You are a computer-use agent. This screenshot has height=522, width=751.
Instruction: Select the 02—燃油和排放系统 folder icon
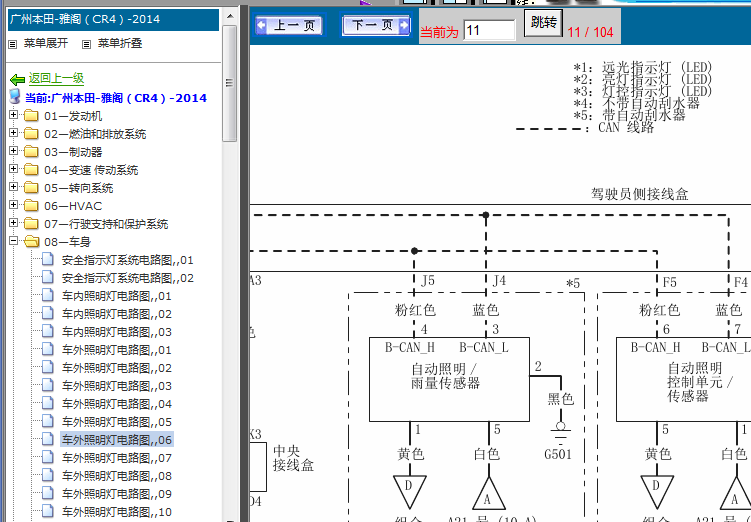tap(31, 134)
